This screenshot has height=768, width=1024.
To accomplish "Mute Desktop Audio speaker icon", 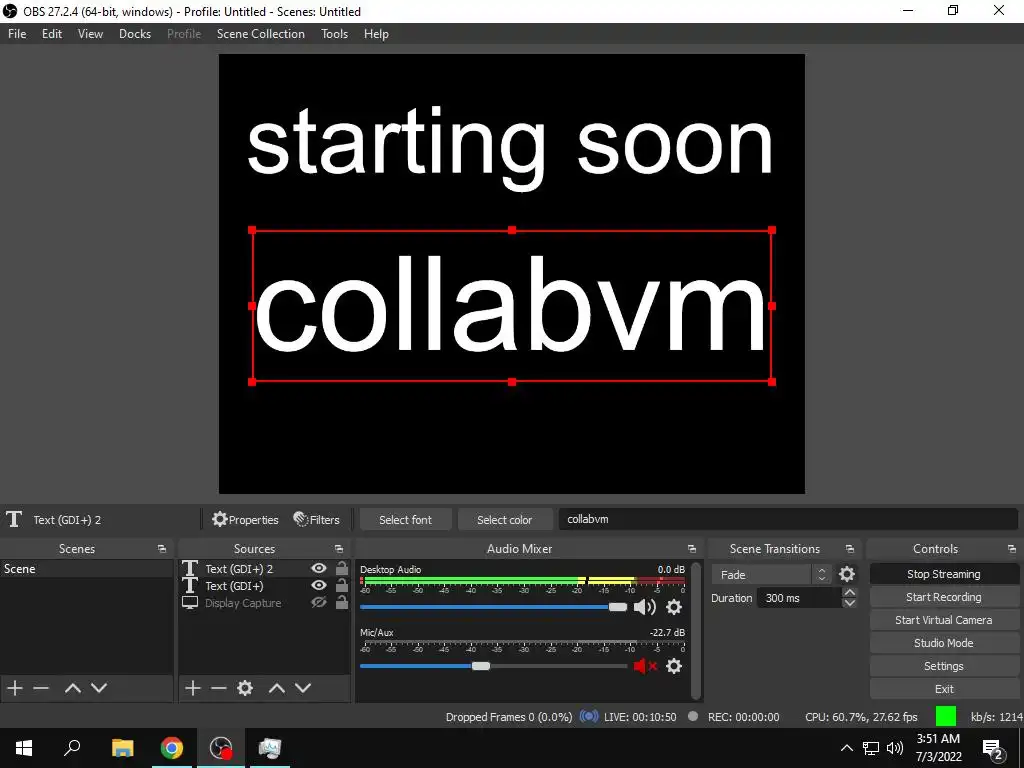I will [x=645, y=607].
